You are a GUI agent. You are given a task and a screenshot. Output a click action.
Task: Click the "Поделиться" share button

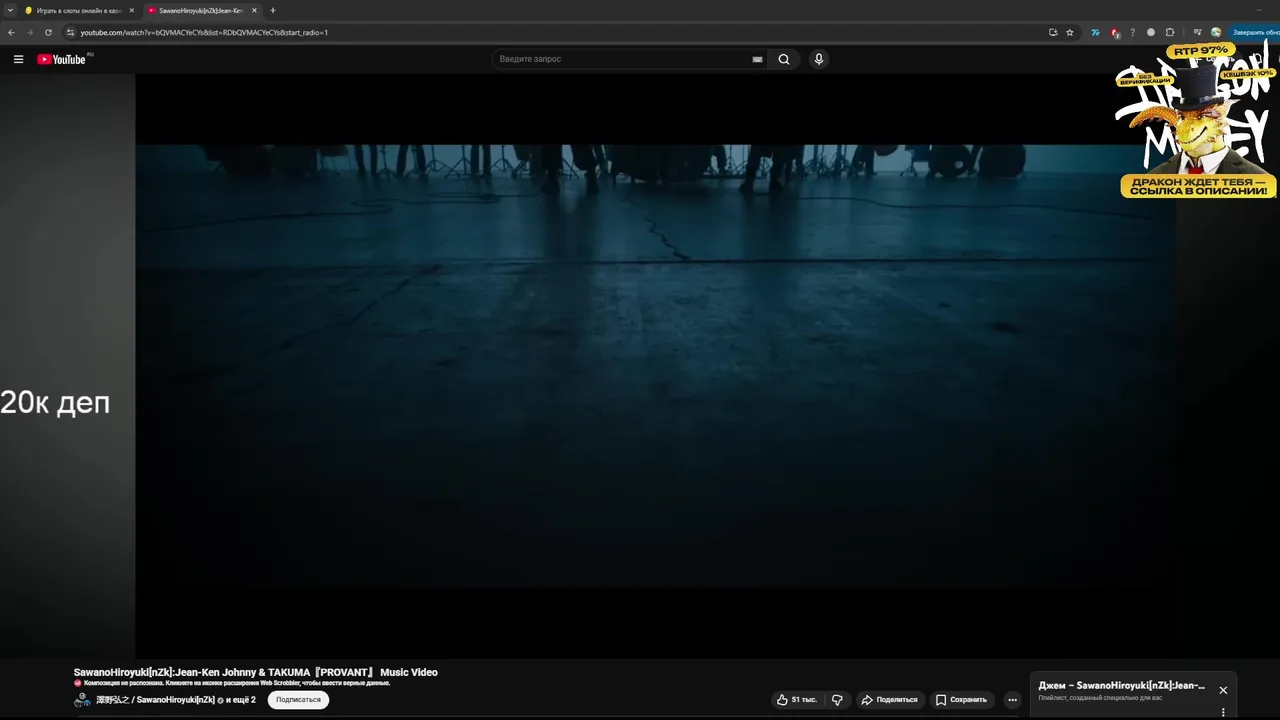click(x=889, y=700)
